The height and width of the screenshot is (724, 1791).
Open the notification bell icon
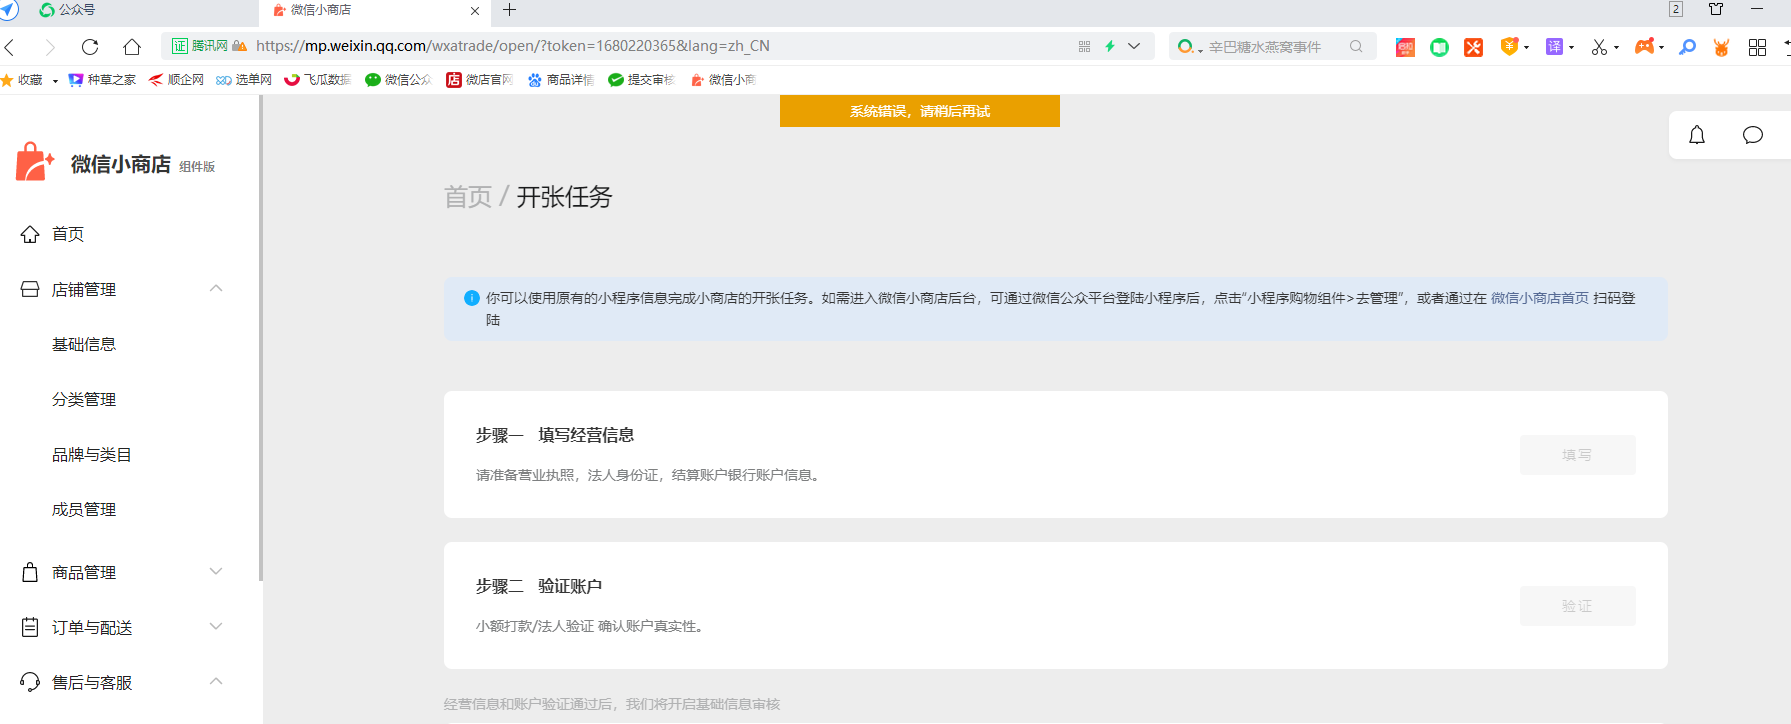(x=1697, y=135)
